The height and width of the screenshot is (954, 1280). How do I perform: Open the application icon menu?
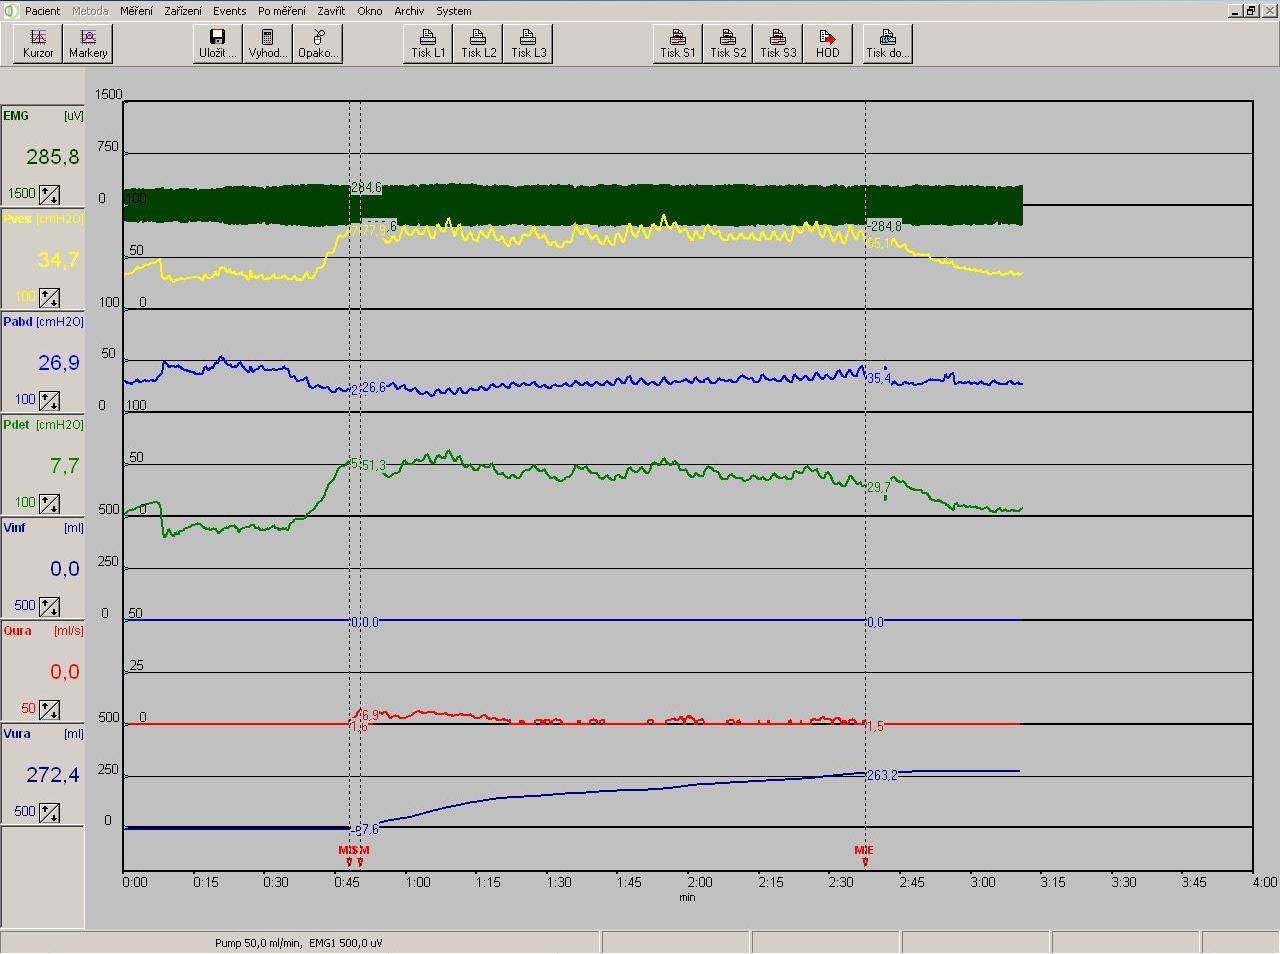point(10,11)
